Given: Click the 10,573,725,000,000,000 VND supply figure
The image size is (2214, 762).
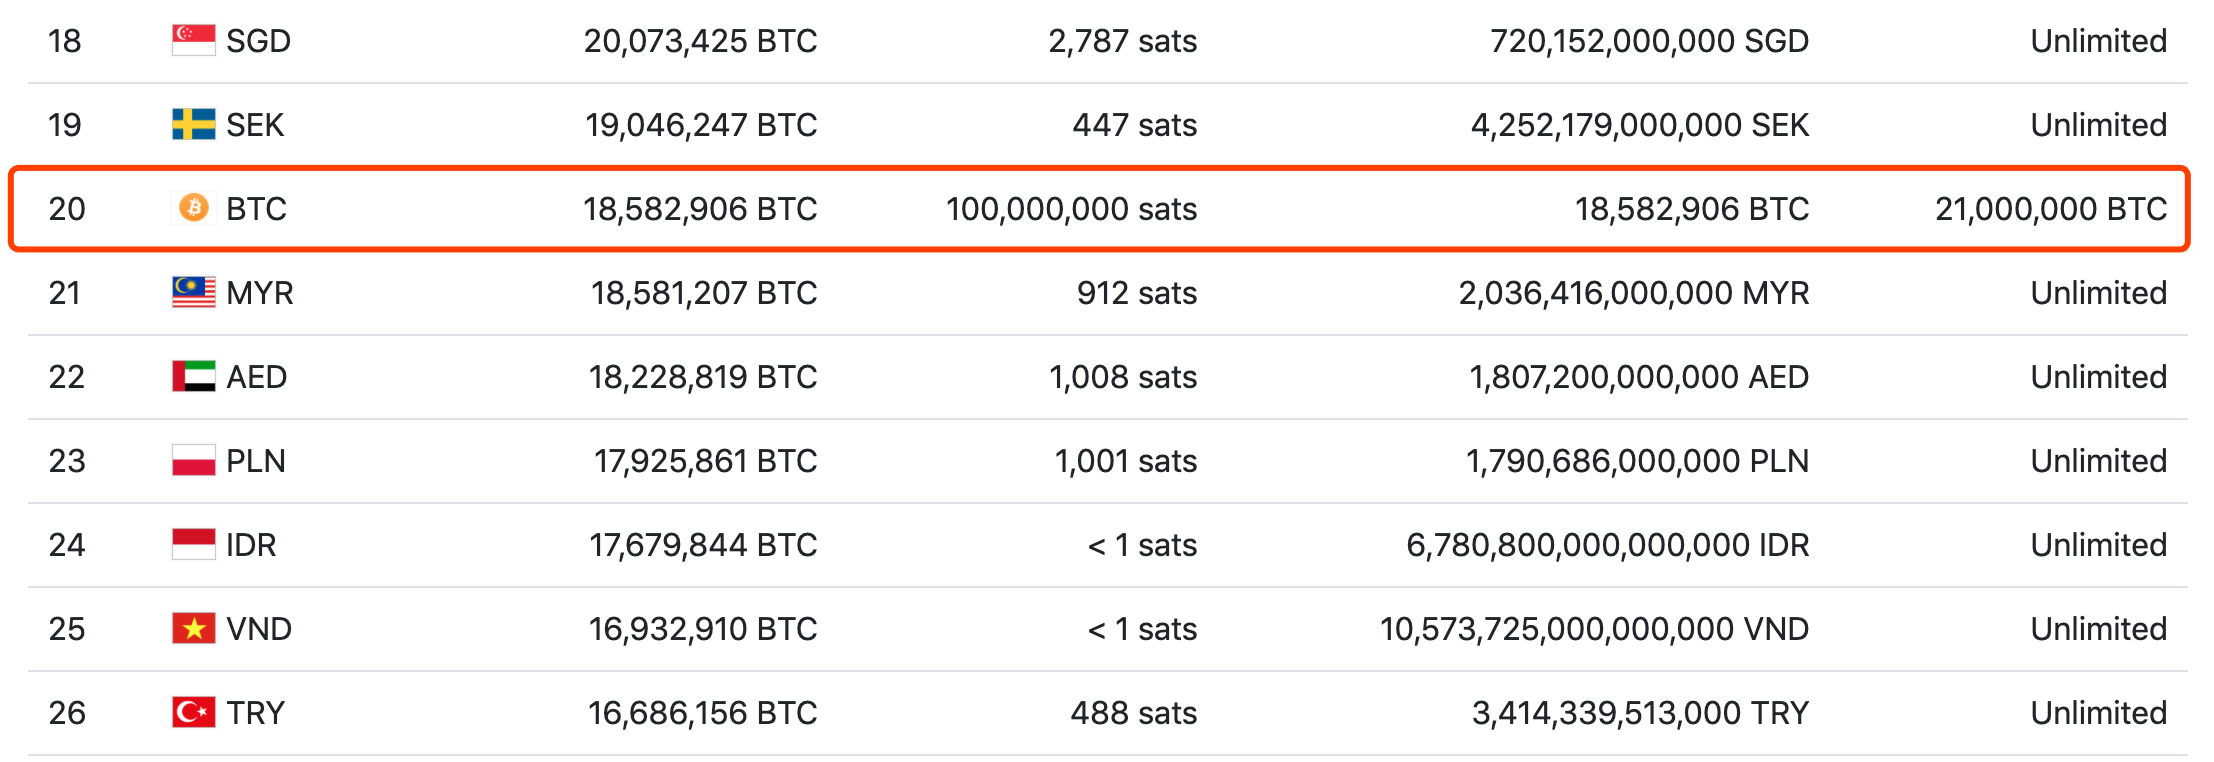Looking at the screenshot, I should point(1595,628).
